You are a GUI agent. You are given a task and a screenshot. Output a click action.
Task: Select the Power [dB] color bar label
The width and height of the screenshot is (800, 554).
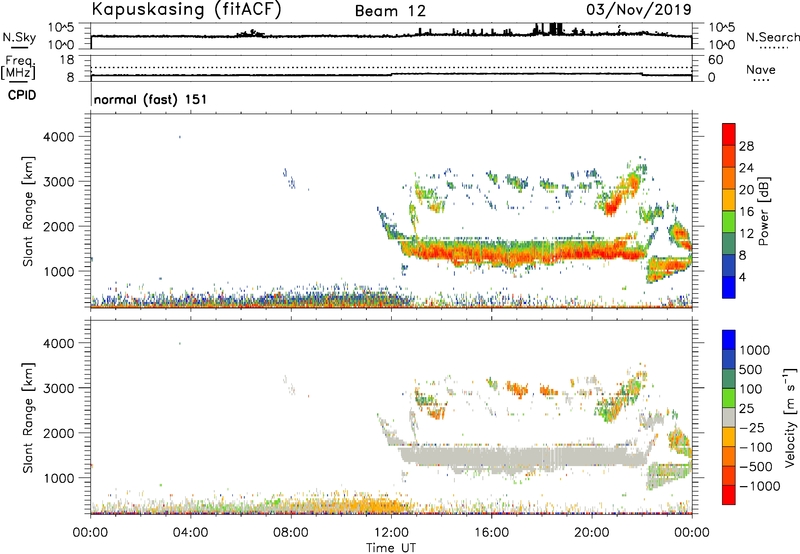point(763,211)
